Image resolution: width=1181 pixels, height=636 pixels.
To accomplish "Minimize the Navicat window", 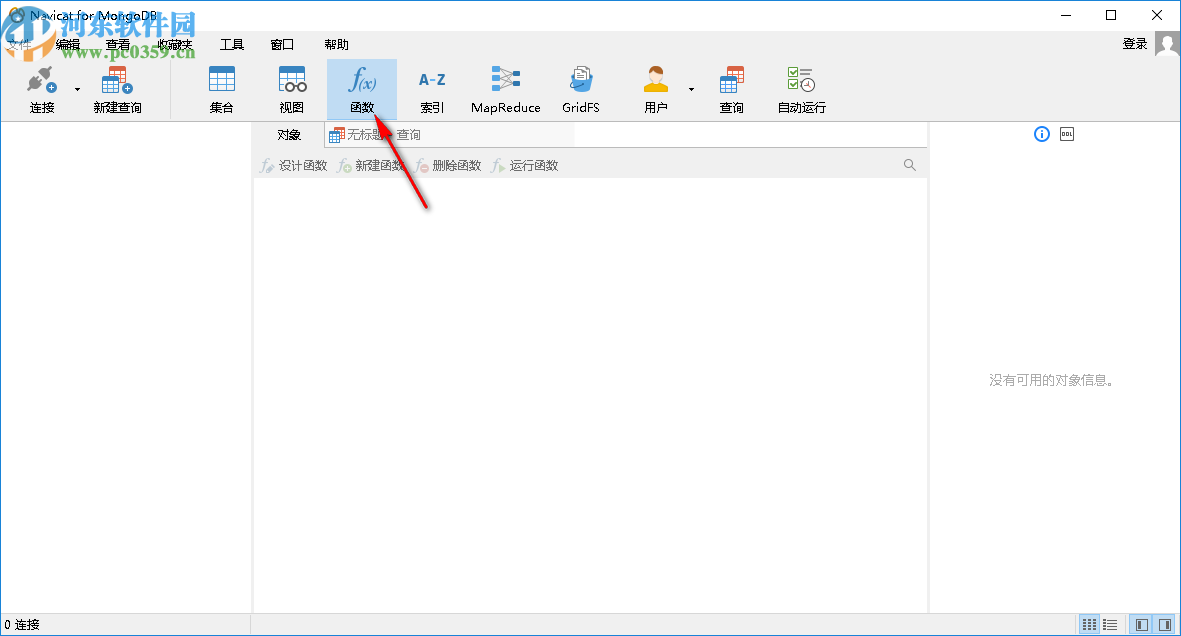I will (x=1066, y=15).
